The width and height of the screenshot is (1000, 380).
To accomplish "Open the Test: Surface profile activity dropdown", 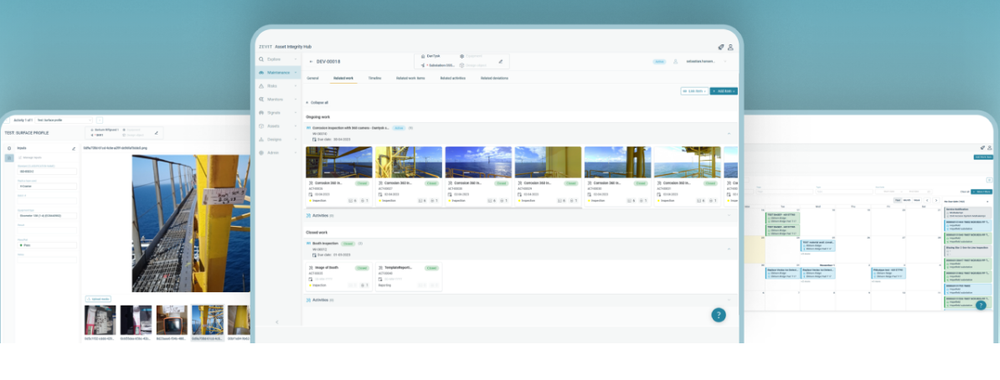I will point(64,120).
